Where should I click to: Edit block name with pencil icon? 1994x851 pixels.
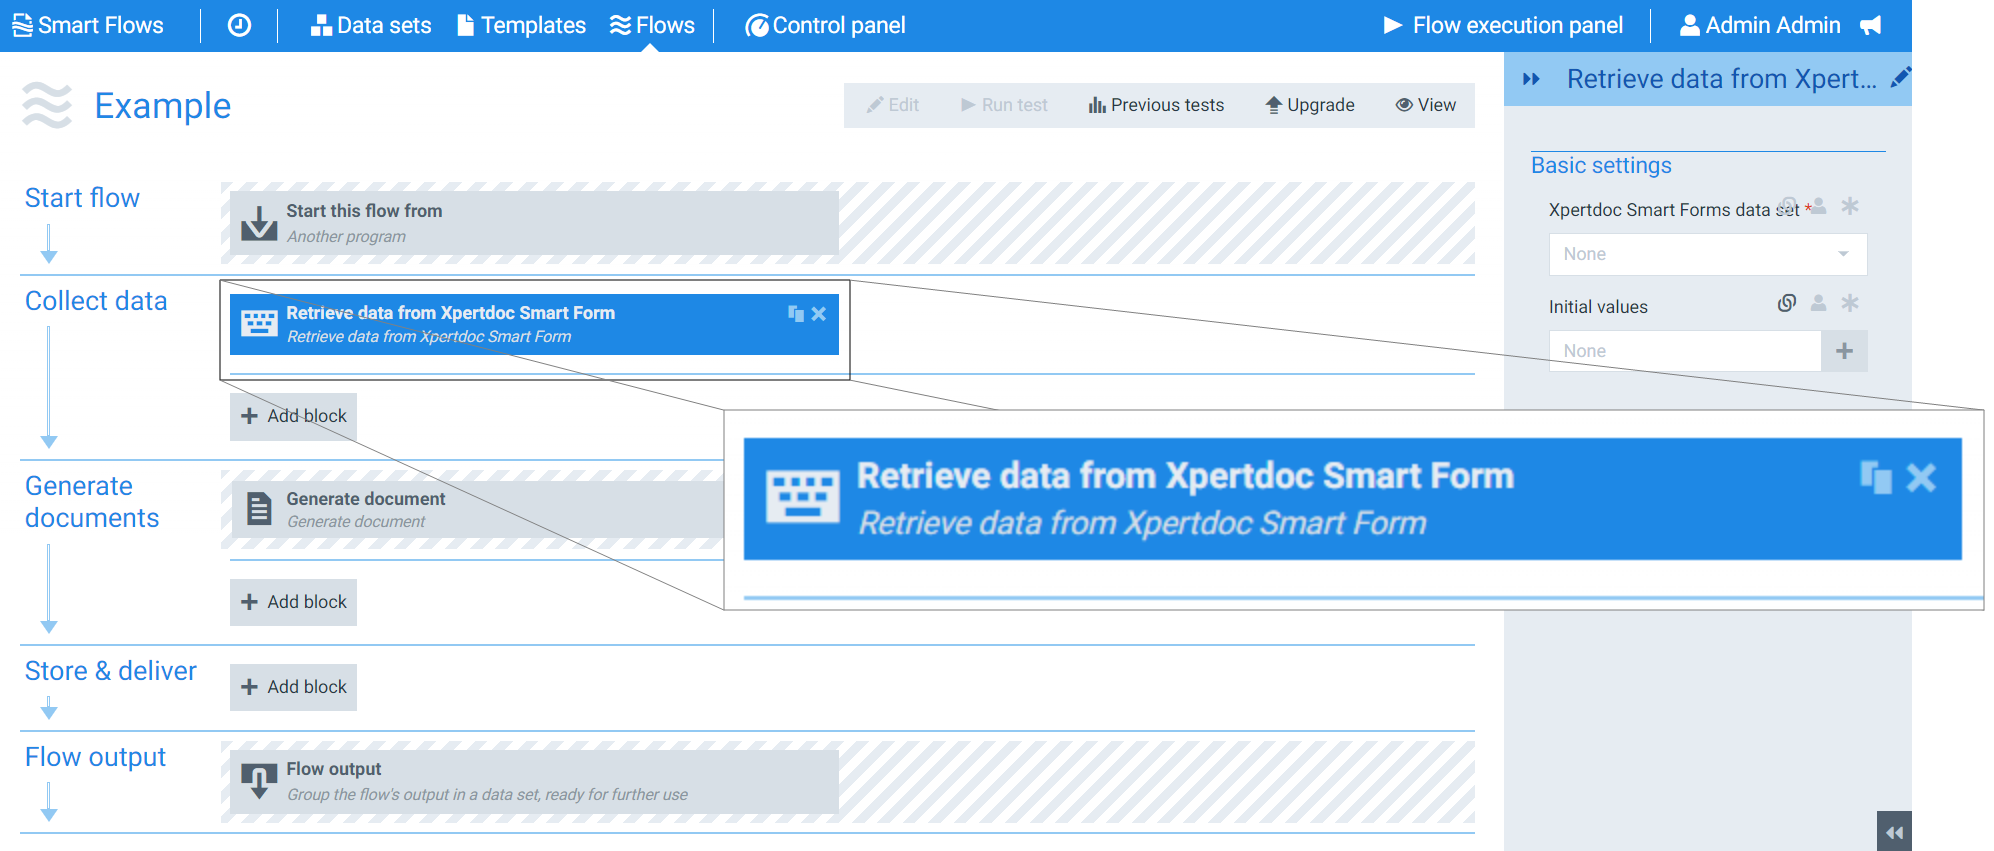click(x=1900, y=78)
